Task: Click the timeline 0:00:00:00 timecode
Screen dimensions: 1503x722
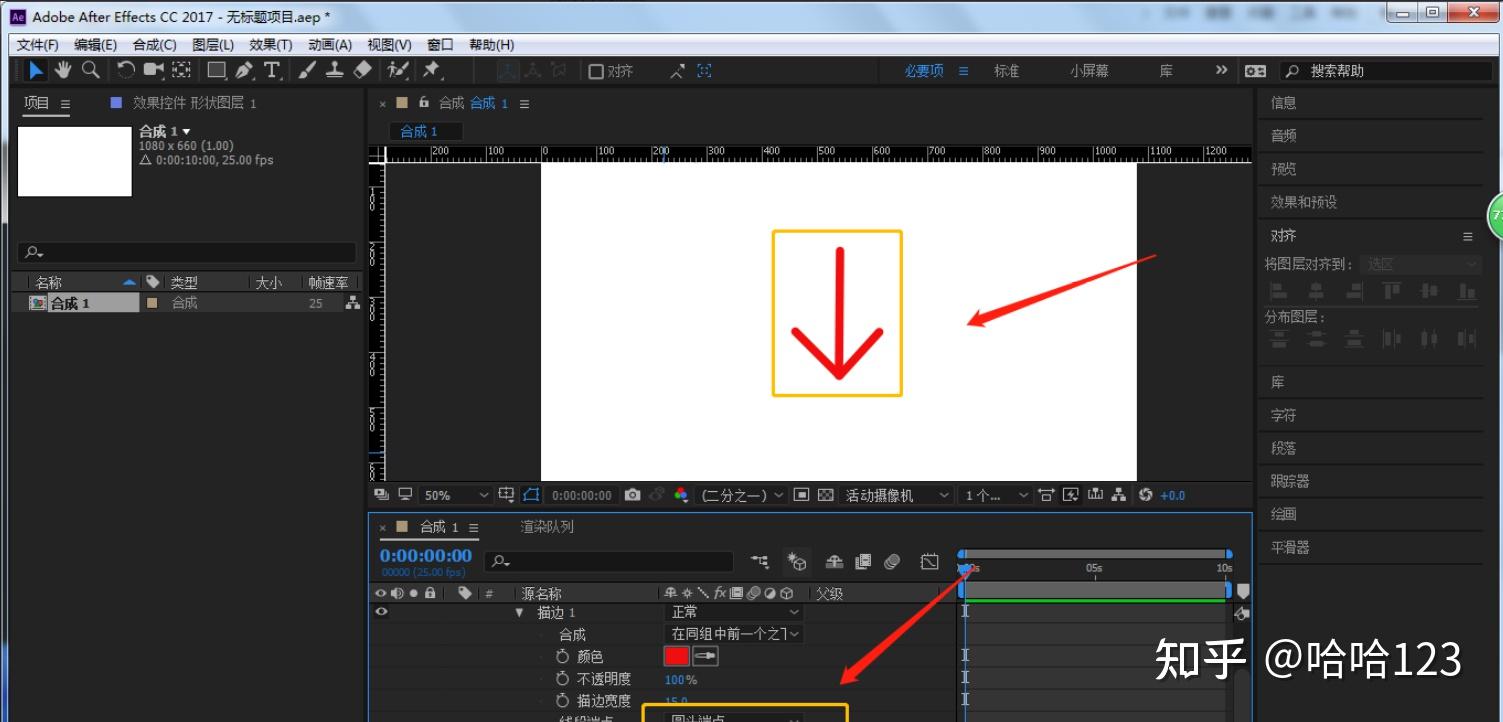Action: tap(425, 556)
